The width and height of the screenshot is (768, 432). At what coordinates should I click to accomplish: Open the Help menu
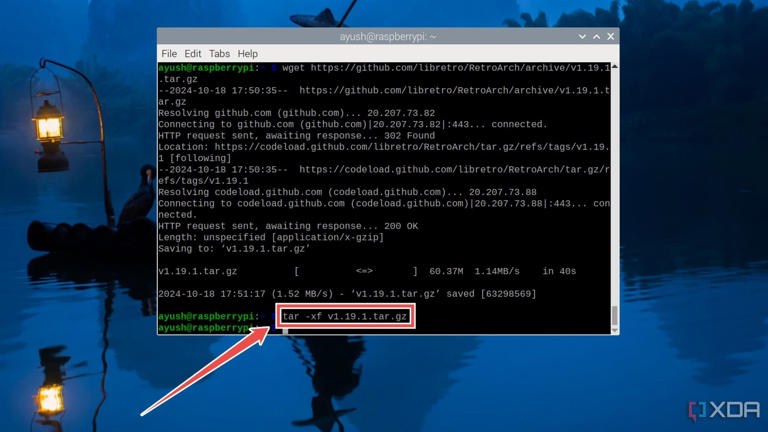(x=247, y=53)
